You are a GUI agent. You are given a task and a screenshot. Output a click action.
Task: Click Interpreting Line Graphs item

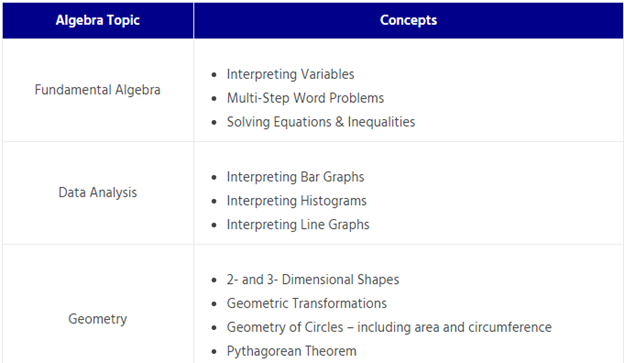(298, 225)
